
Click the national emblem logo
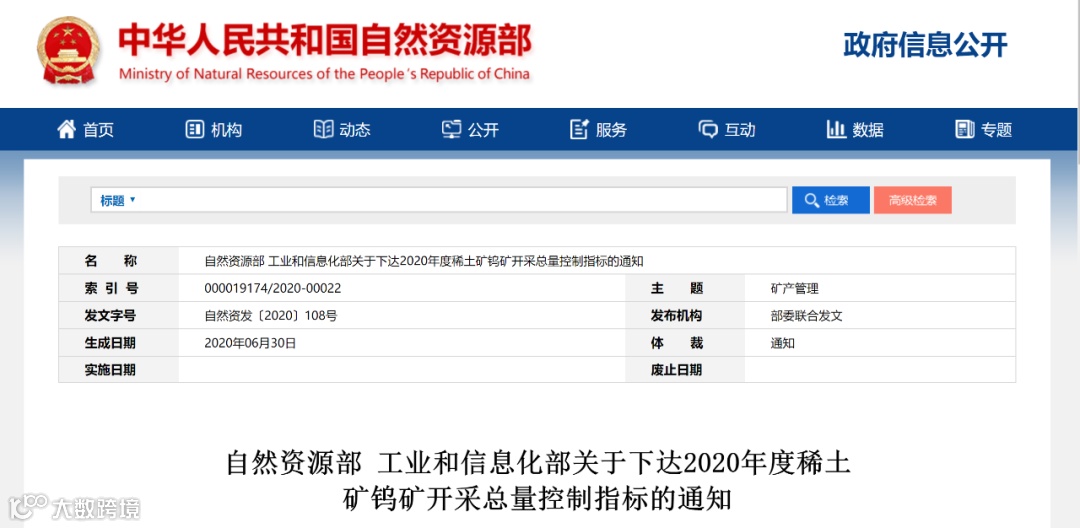tap(68, 52)
